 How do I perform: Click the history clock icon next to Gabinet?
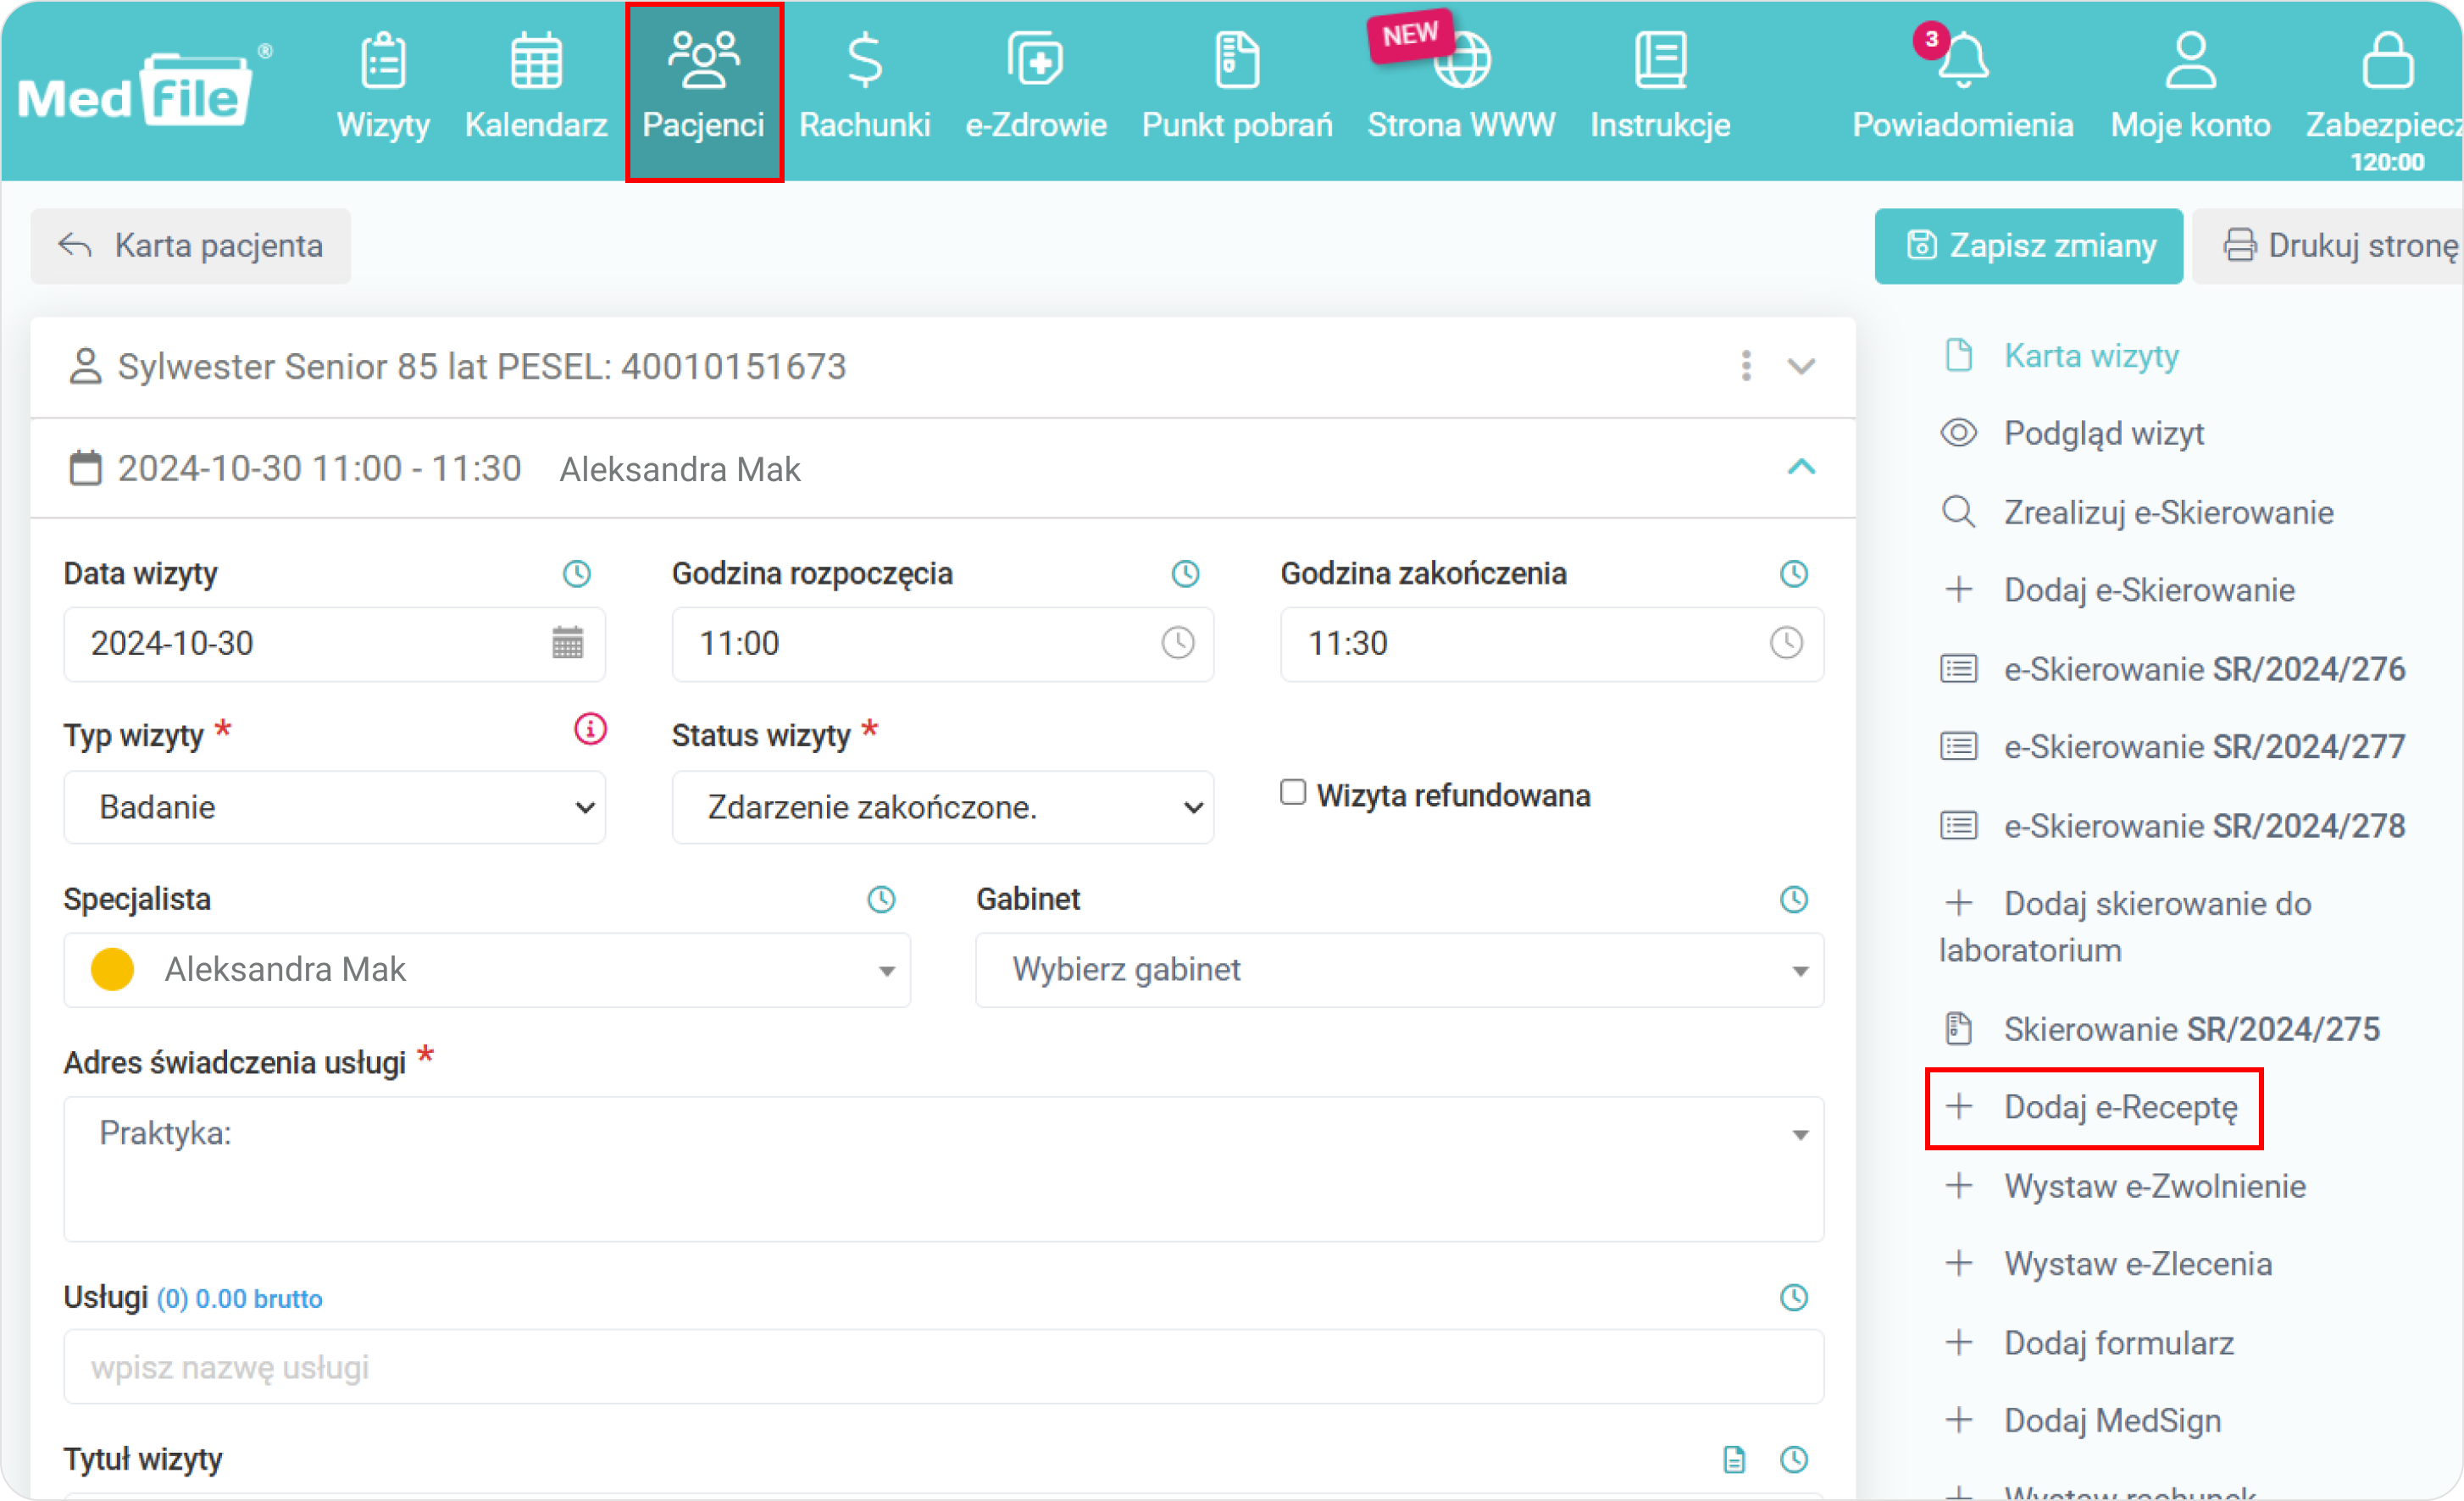[1794, 899]
